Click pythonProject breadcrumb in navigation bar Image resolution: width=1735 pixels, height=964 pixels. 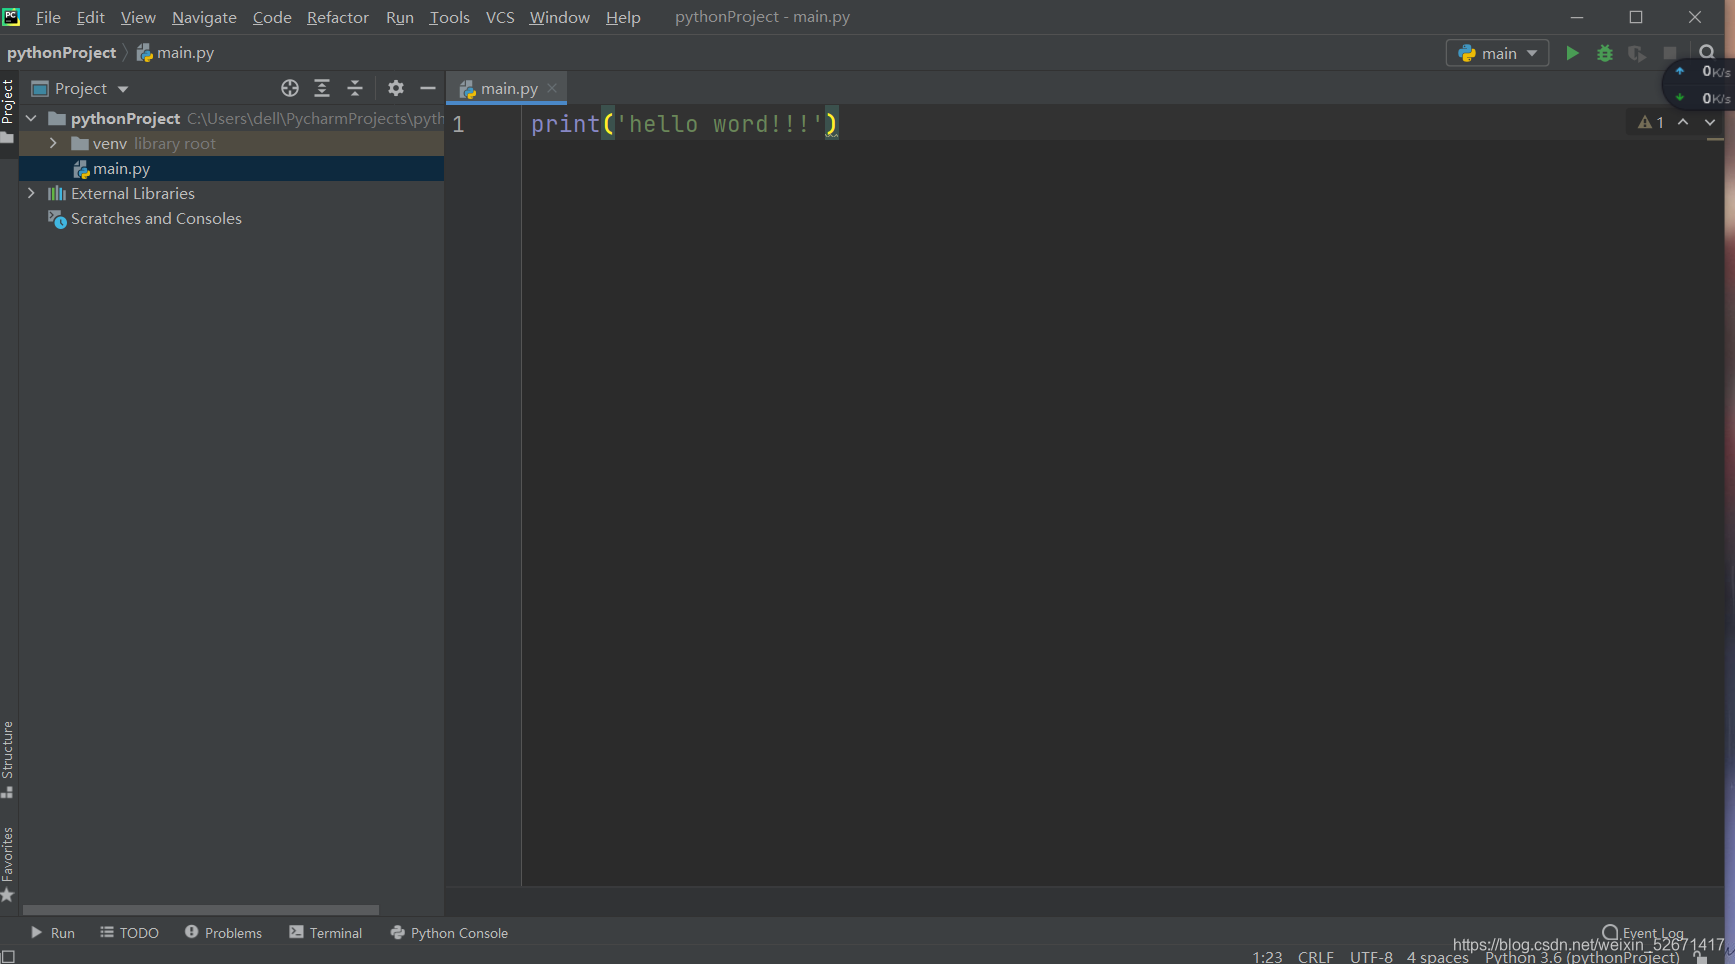(x=62, y=52)
